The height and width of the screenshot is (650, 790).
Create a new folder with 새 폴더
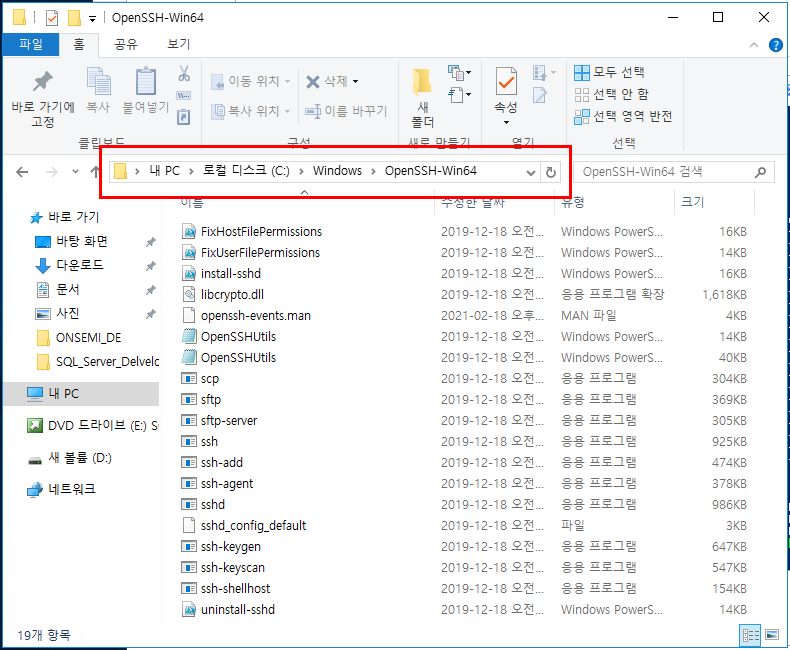(422, 98)
